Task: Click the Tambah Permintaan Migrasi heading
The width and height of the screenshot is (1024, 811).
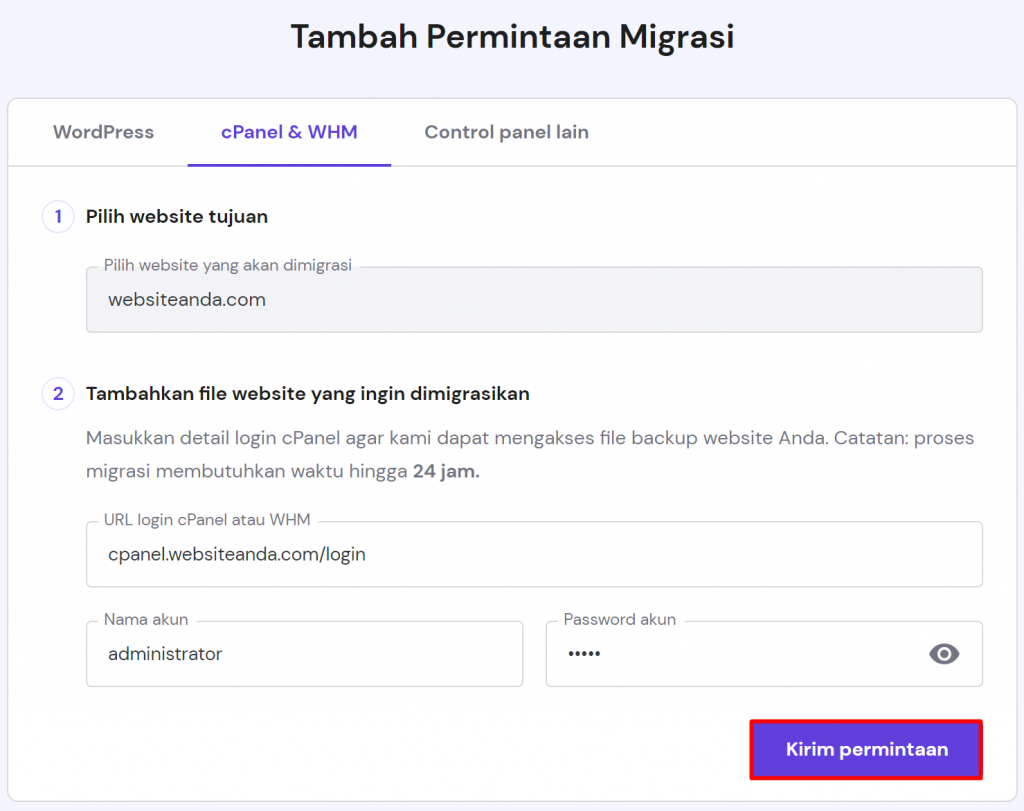Action: tap(512, 37)
